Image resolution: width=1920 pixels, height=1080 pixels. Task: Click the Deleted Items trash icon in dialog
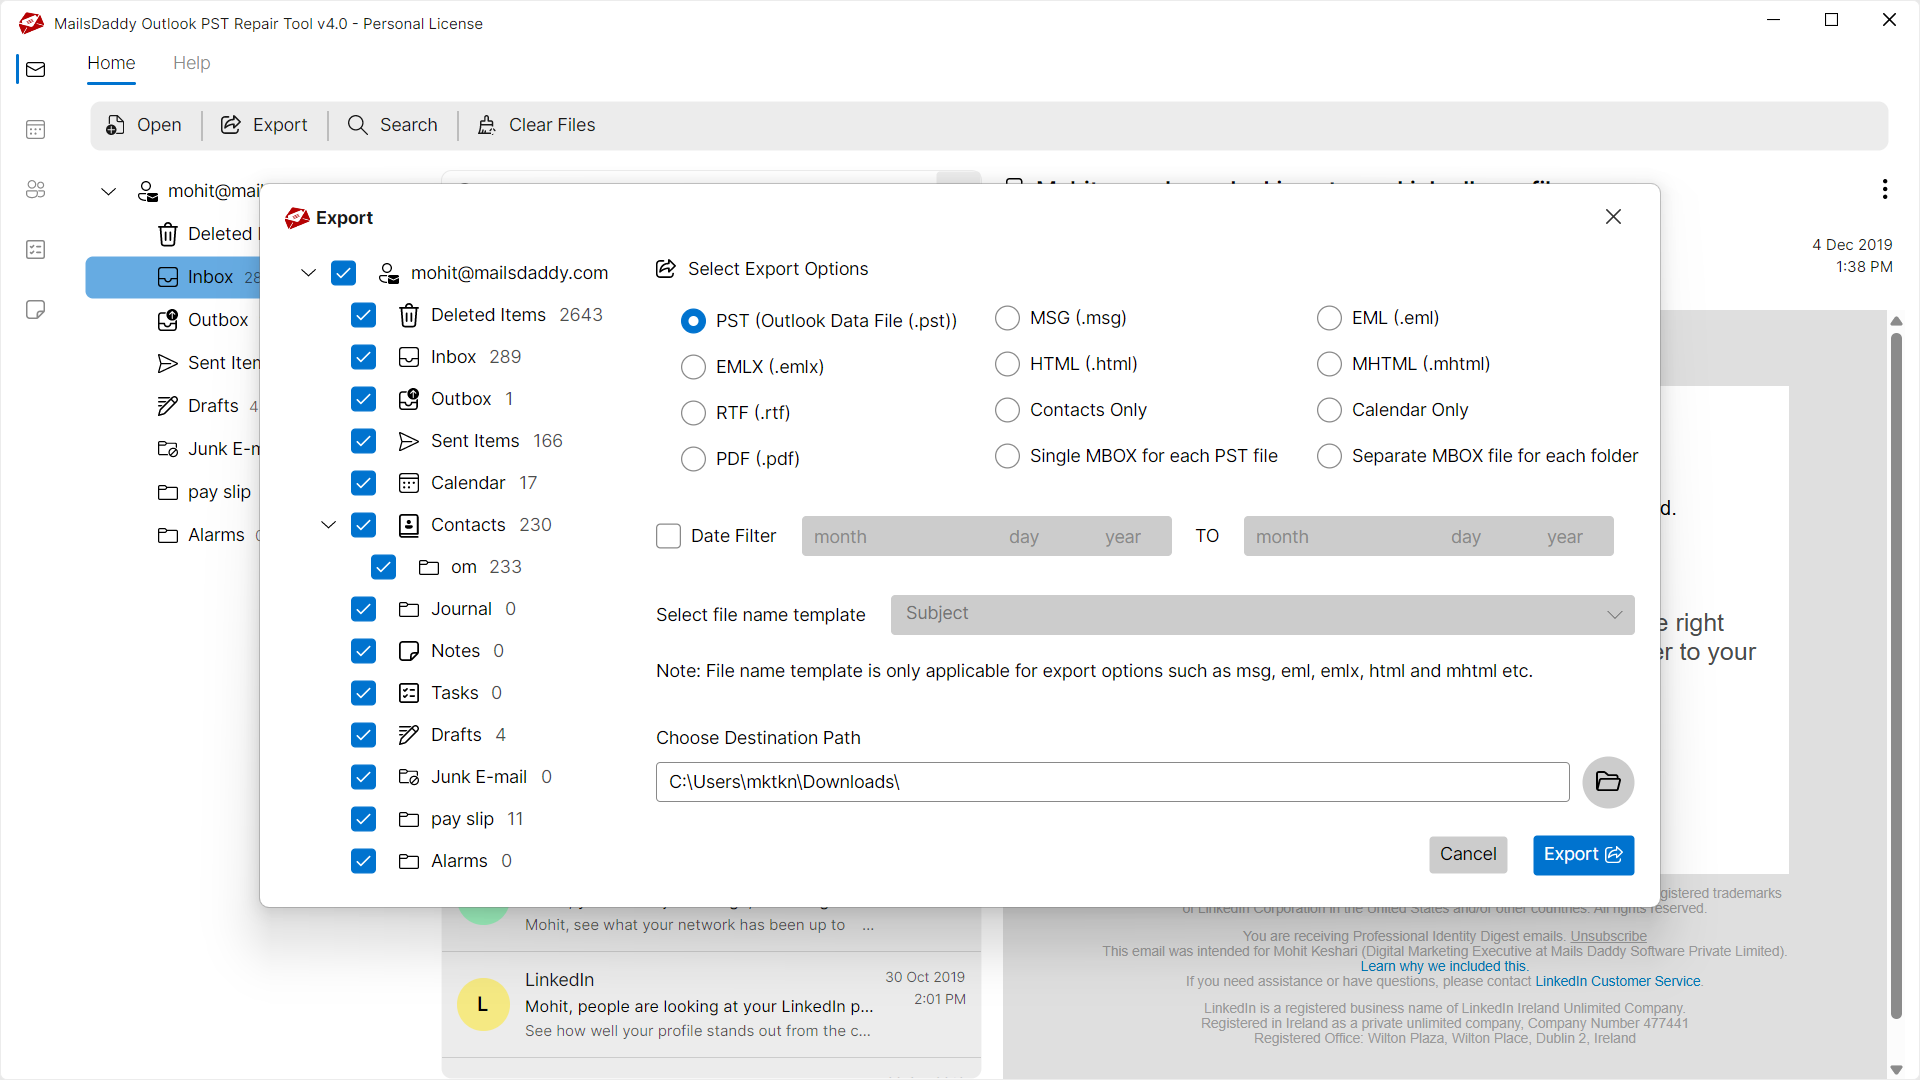click(x=409, y=315)
